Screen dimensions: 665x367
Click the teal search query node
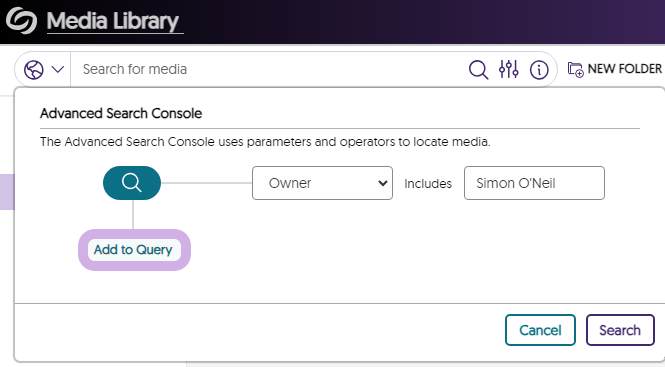(x=132, y=183)
